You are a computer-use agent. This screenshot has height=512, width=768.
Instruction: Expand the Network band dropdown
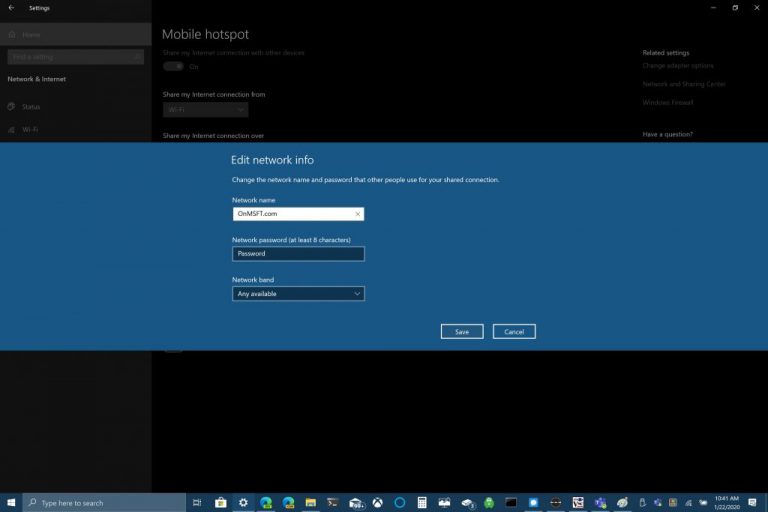tap(298, 294)
